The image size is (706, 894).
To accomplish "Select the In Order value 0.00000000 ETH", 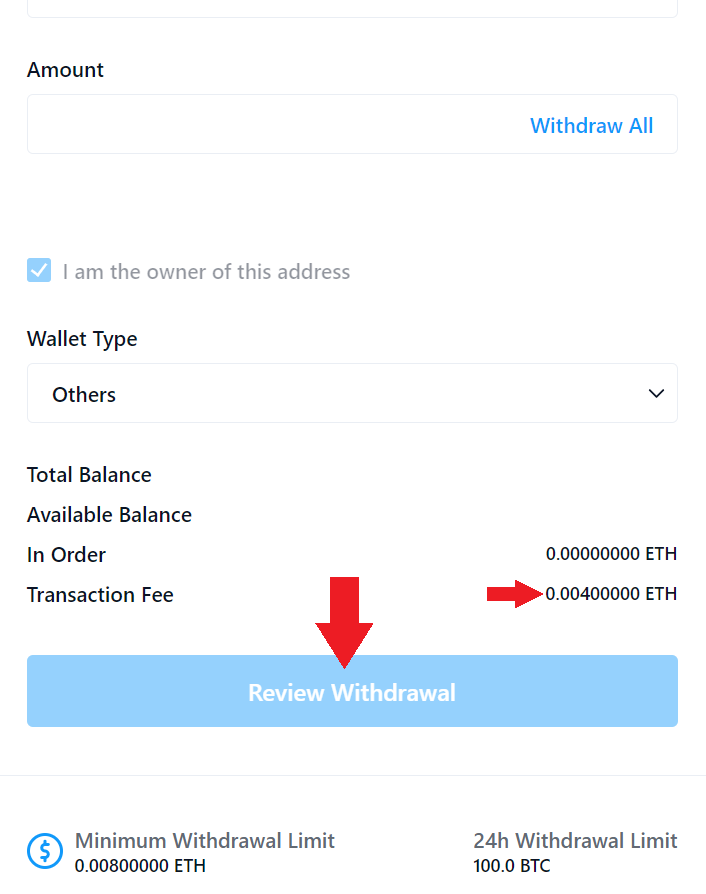I will coord(611,553).
